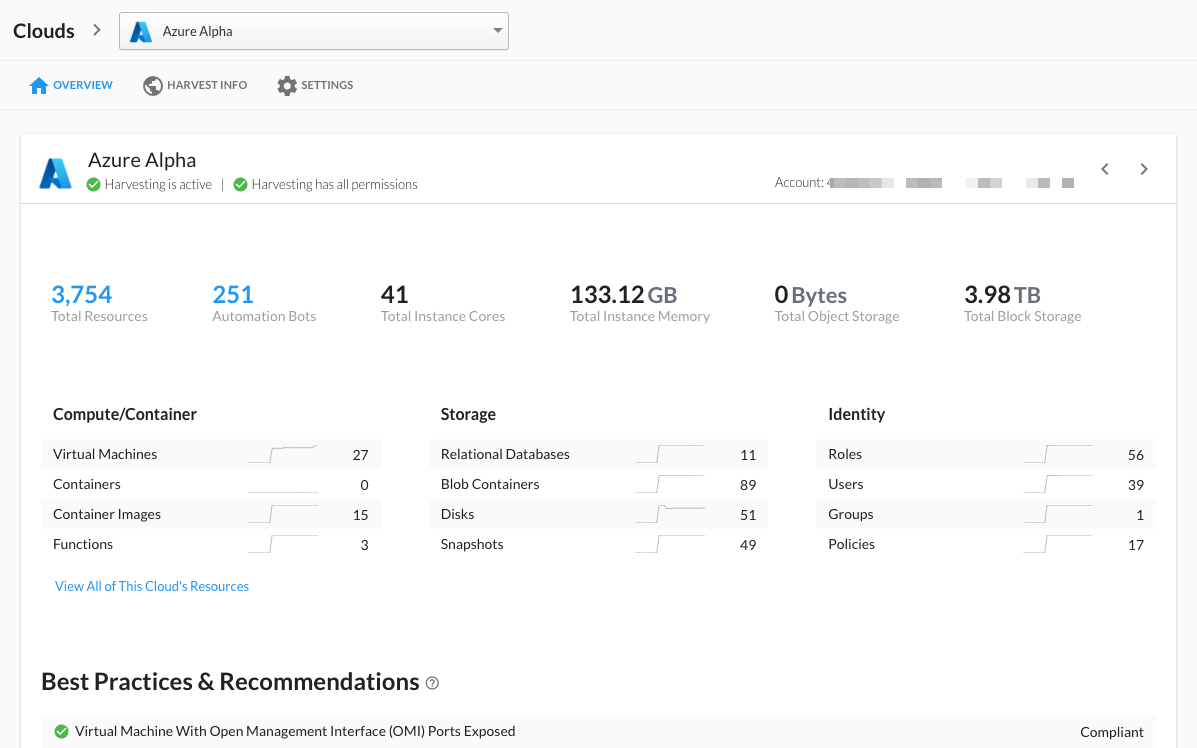Click the Roles sparkline chart
The image size is (1197, 748).
click(x=1058, y=454)
